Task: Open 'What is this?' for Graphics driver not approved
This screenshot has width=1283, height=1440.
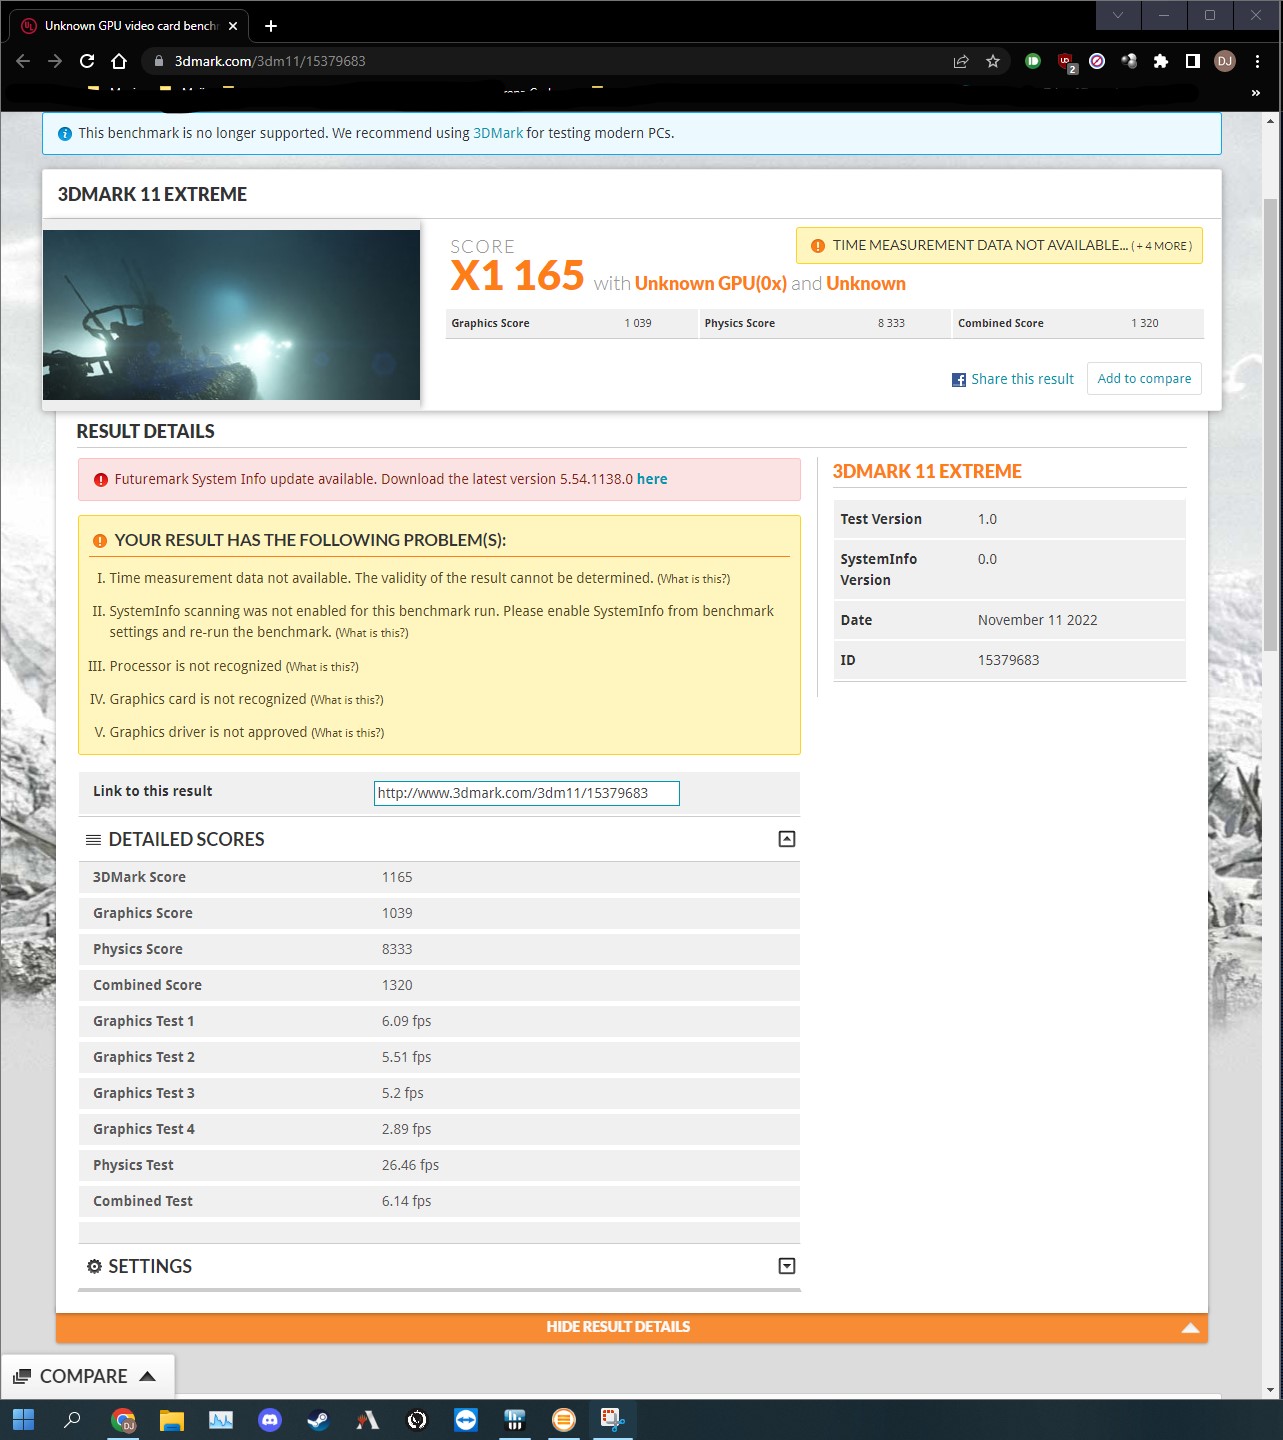Action: (347, 733)
